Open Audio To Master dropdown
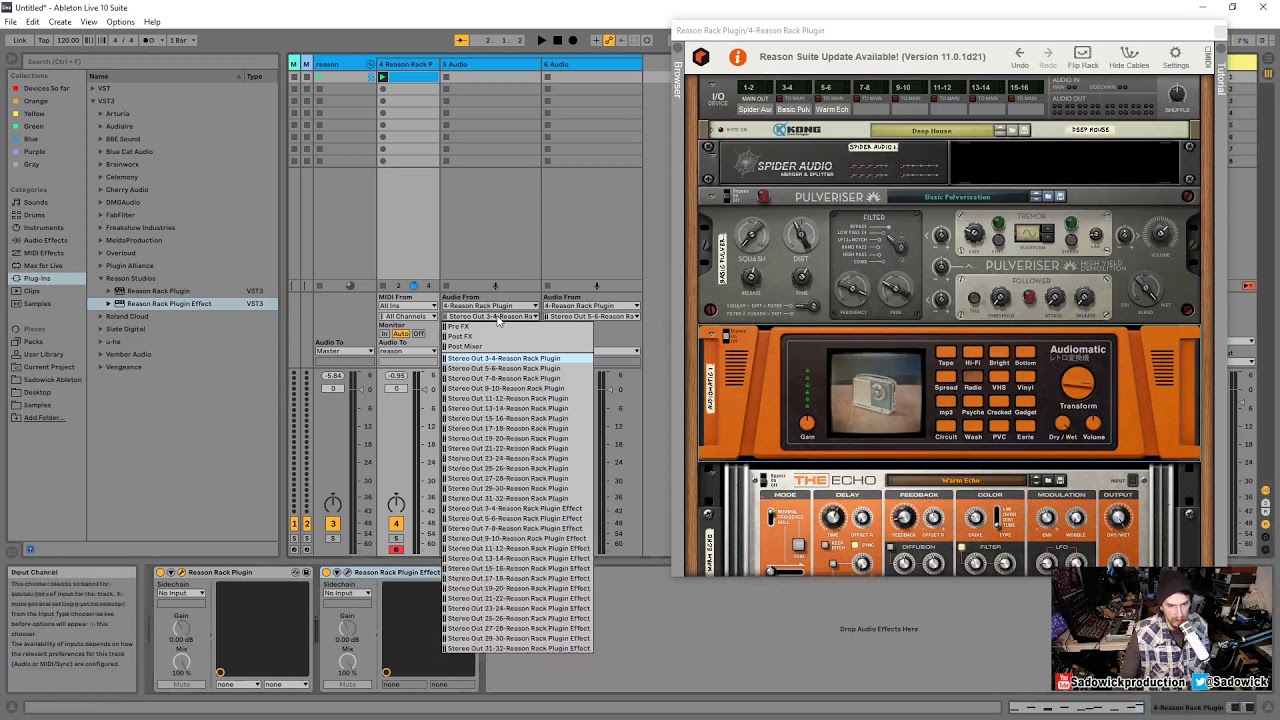The height and width of the screenshot is (720, 1280). click(344, 351)
